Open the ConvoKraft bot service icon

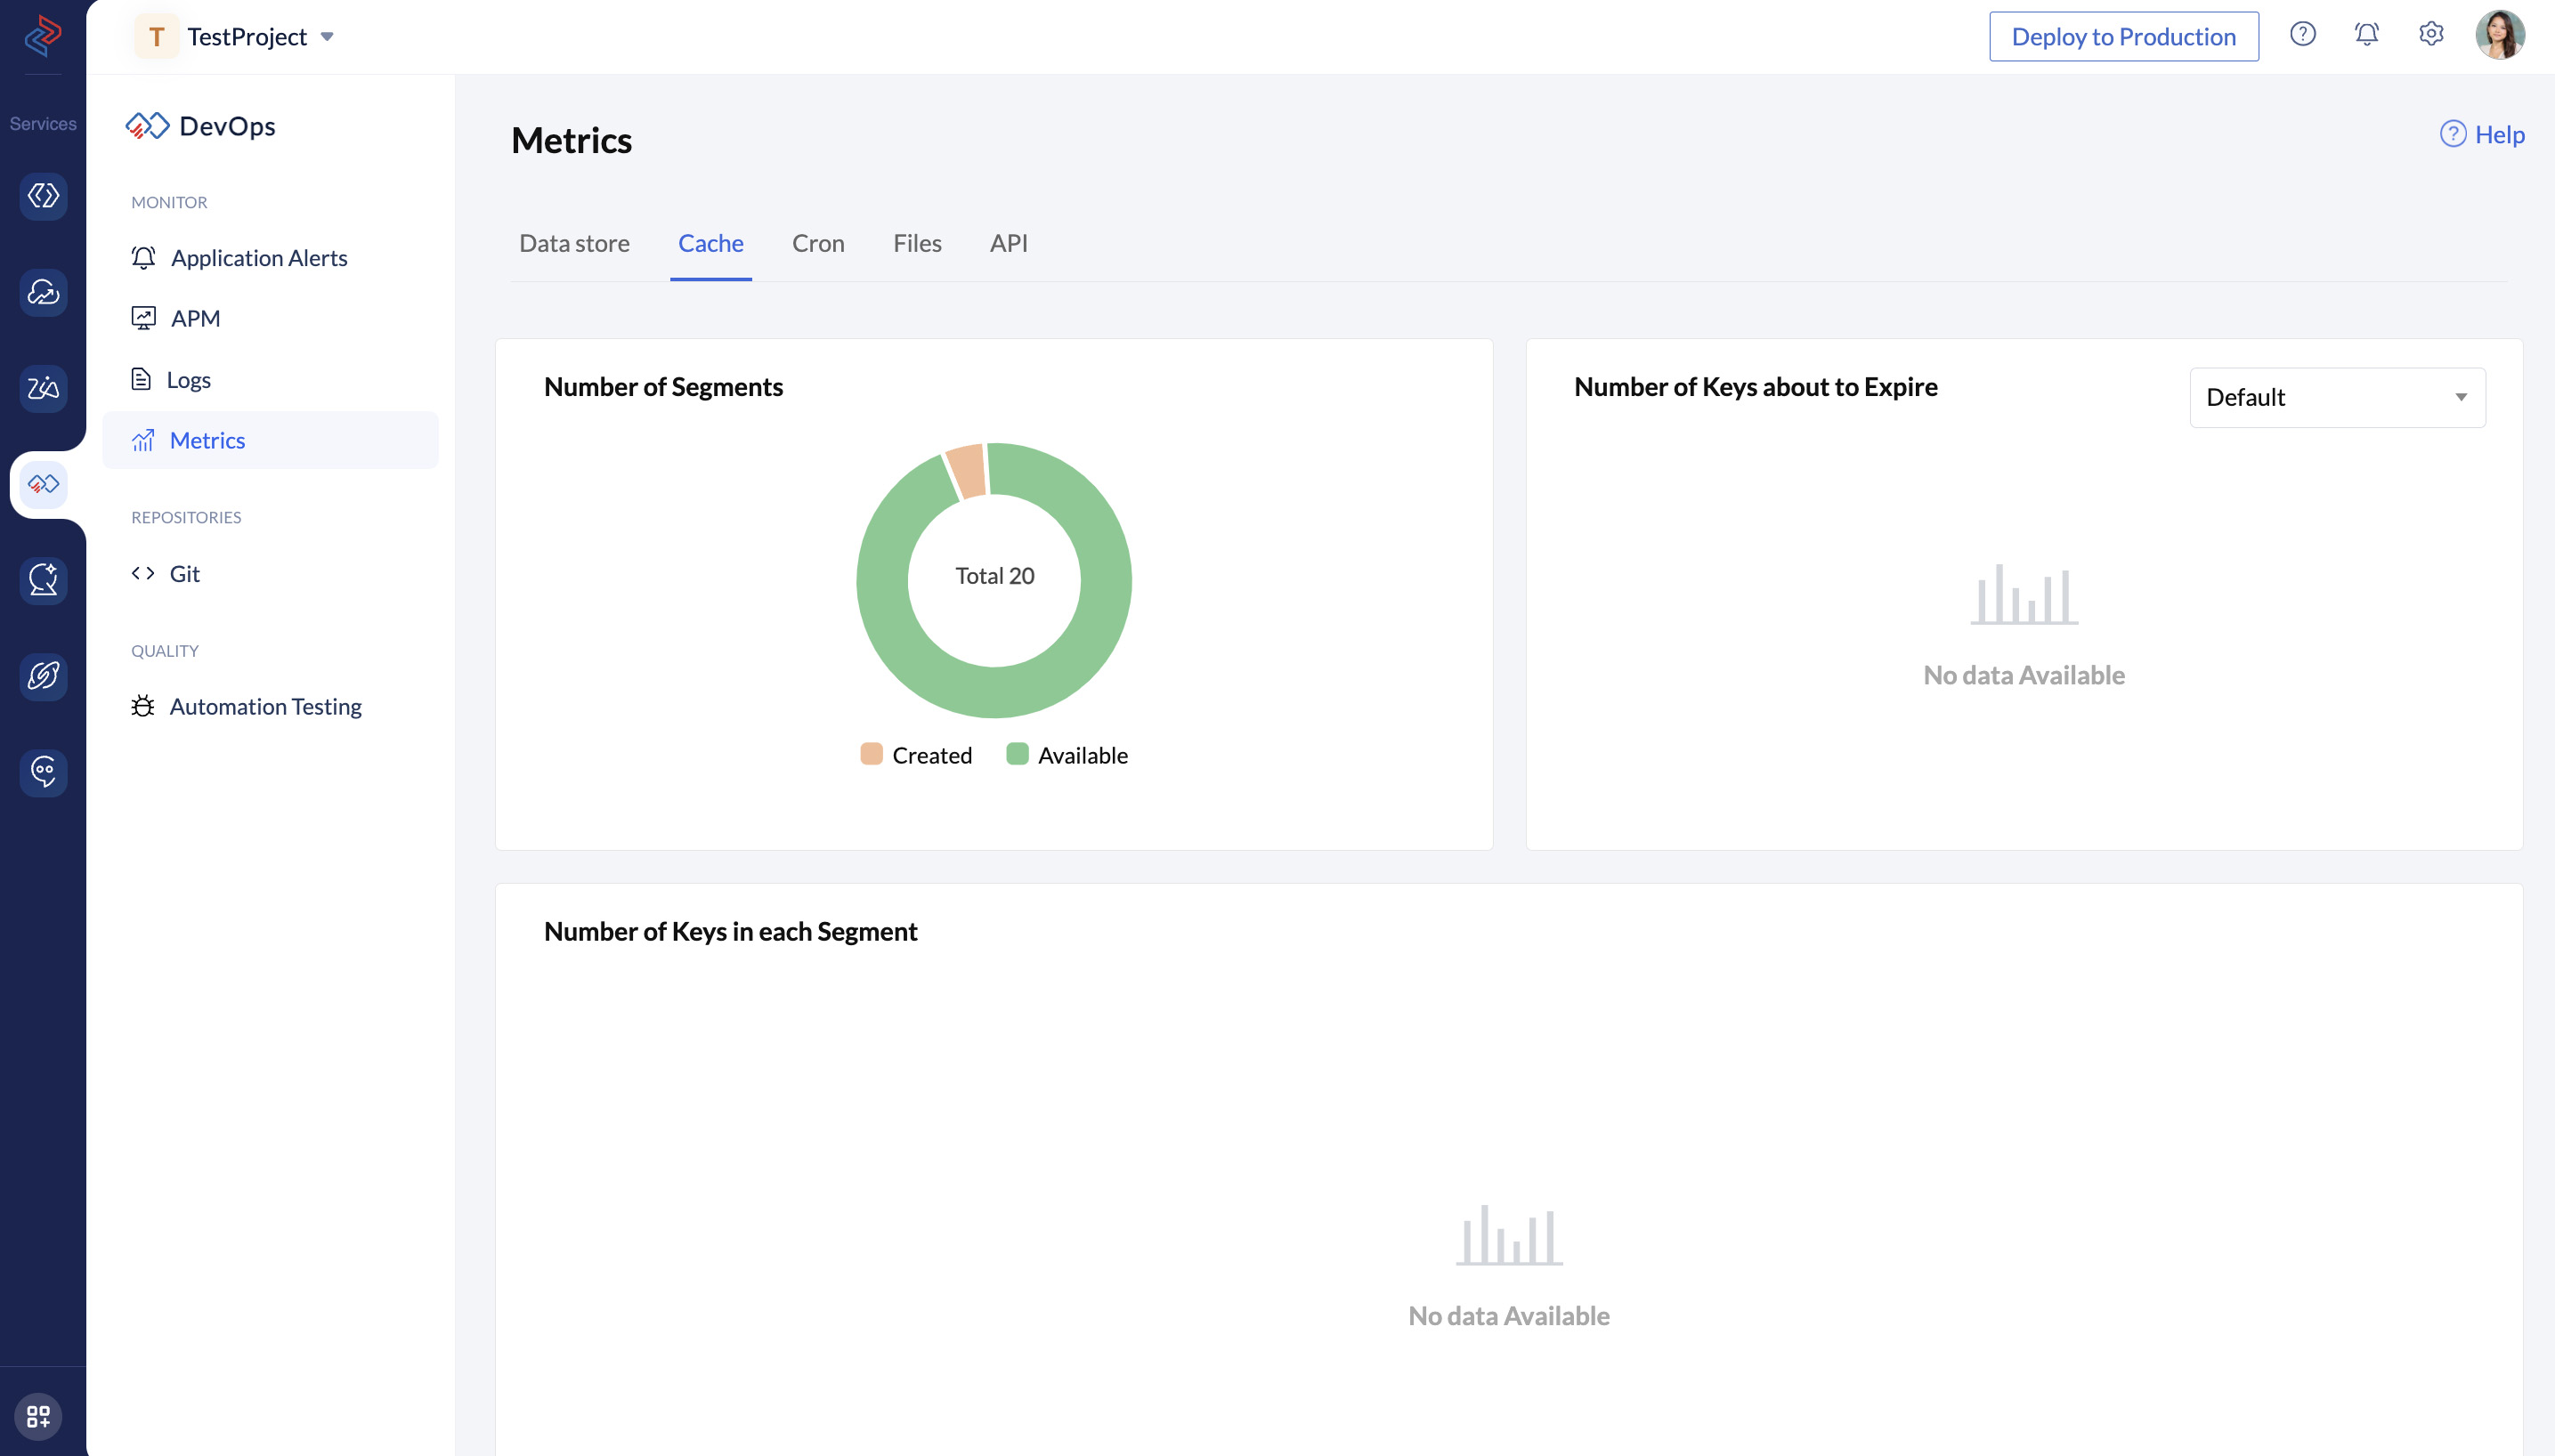[x=43, y=772]
